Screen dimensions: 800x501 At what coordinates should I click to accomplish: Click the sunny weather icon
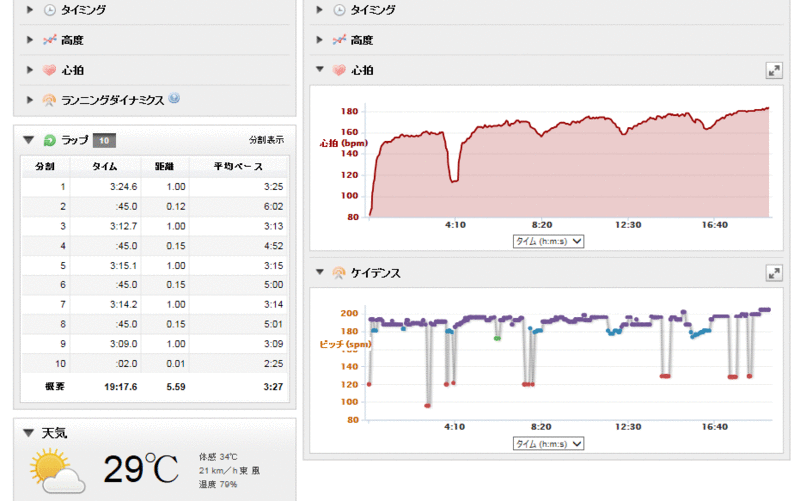(x=57, y=471)
